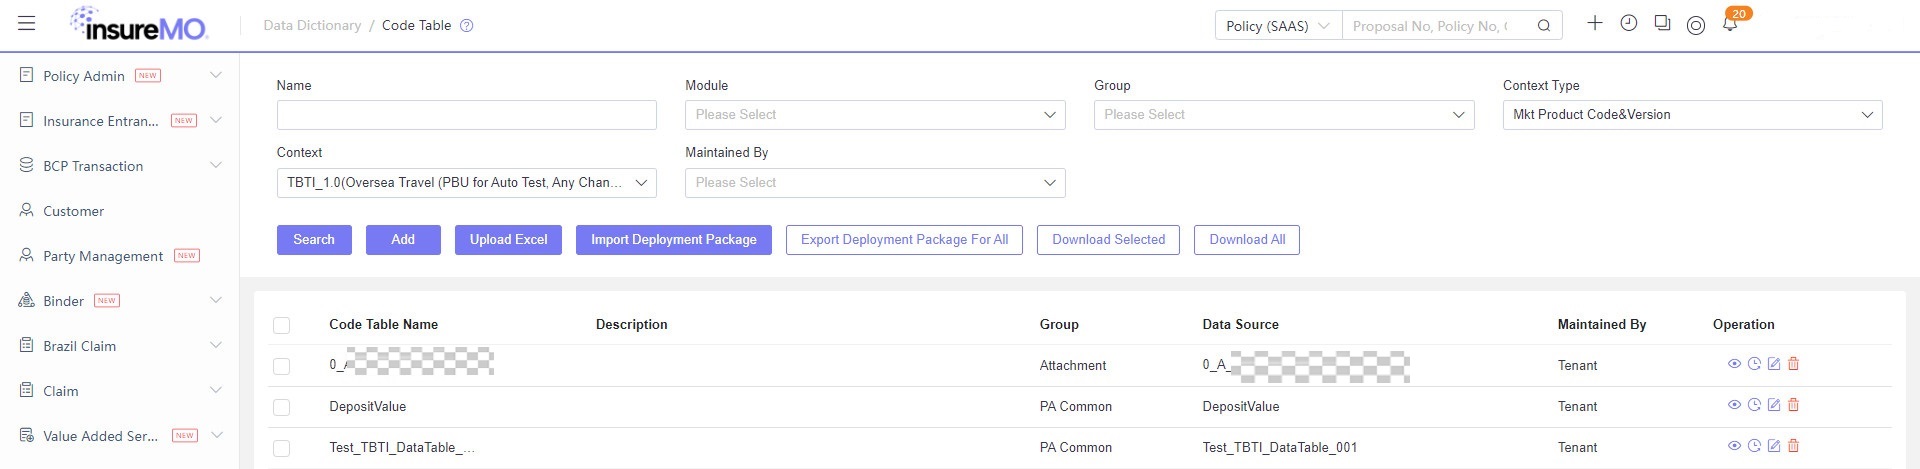Open the Context dropdown showing TBTI_1.0
This screenshot has width=1920, height=469.
[x=467, y=183]
